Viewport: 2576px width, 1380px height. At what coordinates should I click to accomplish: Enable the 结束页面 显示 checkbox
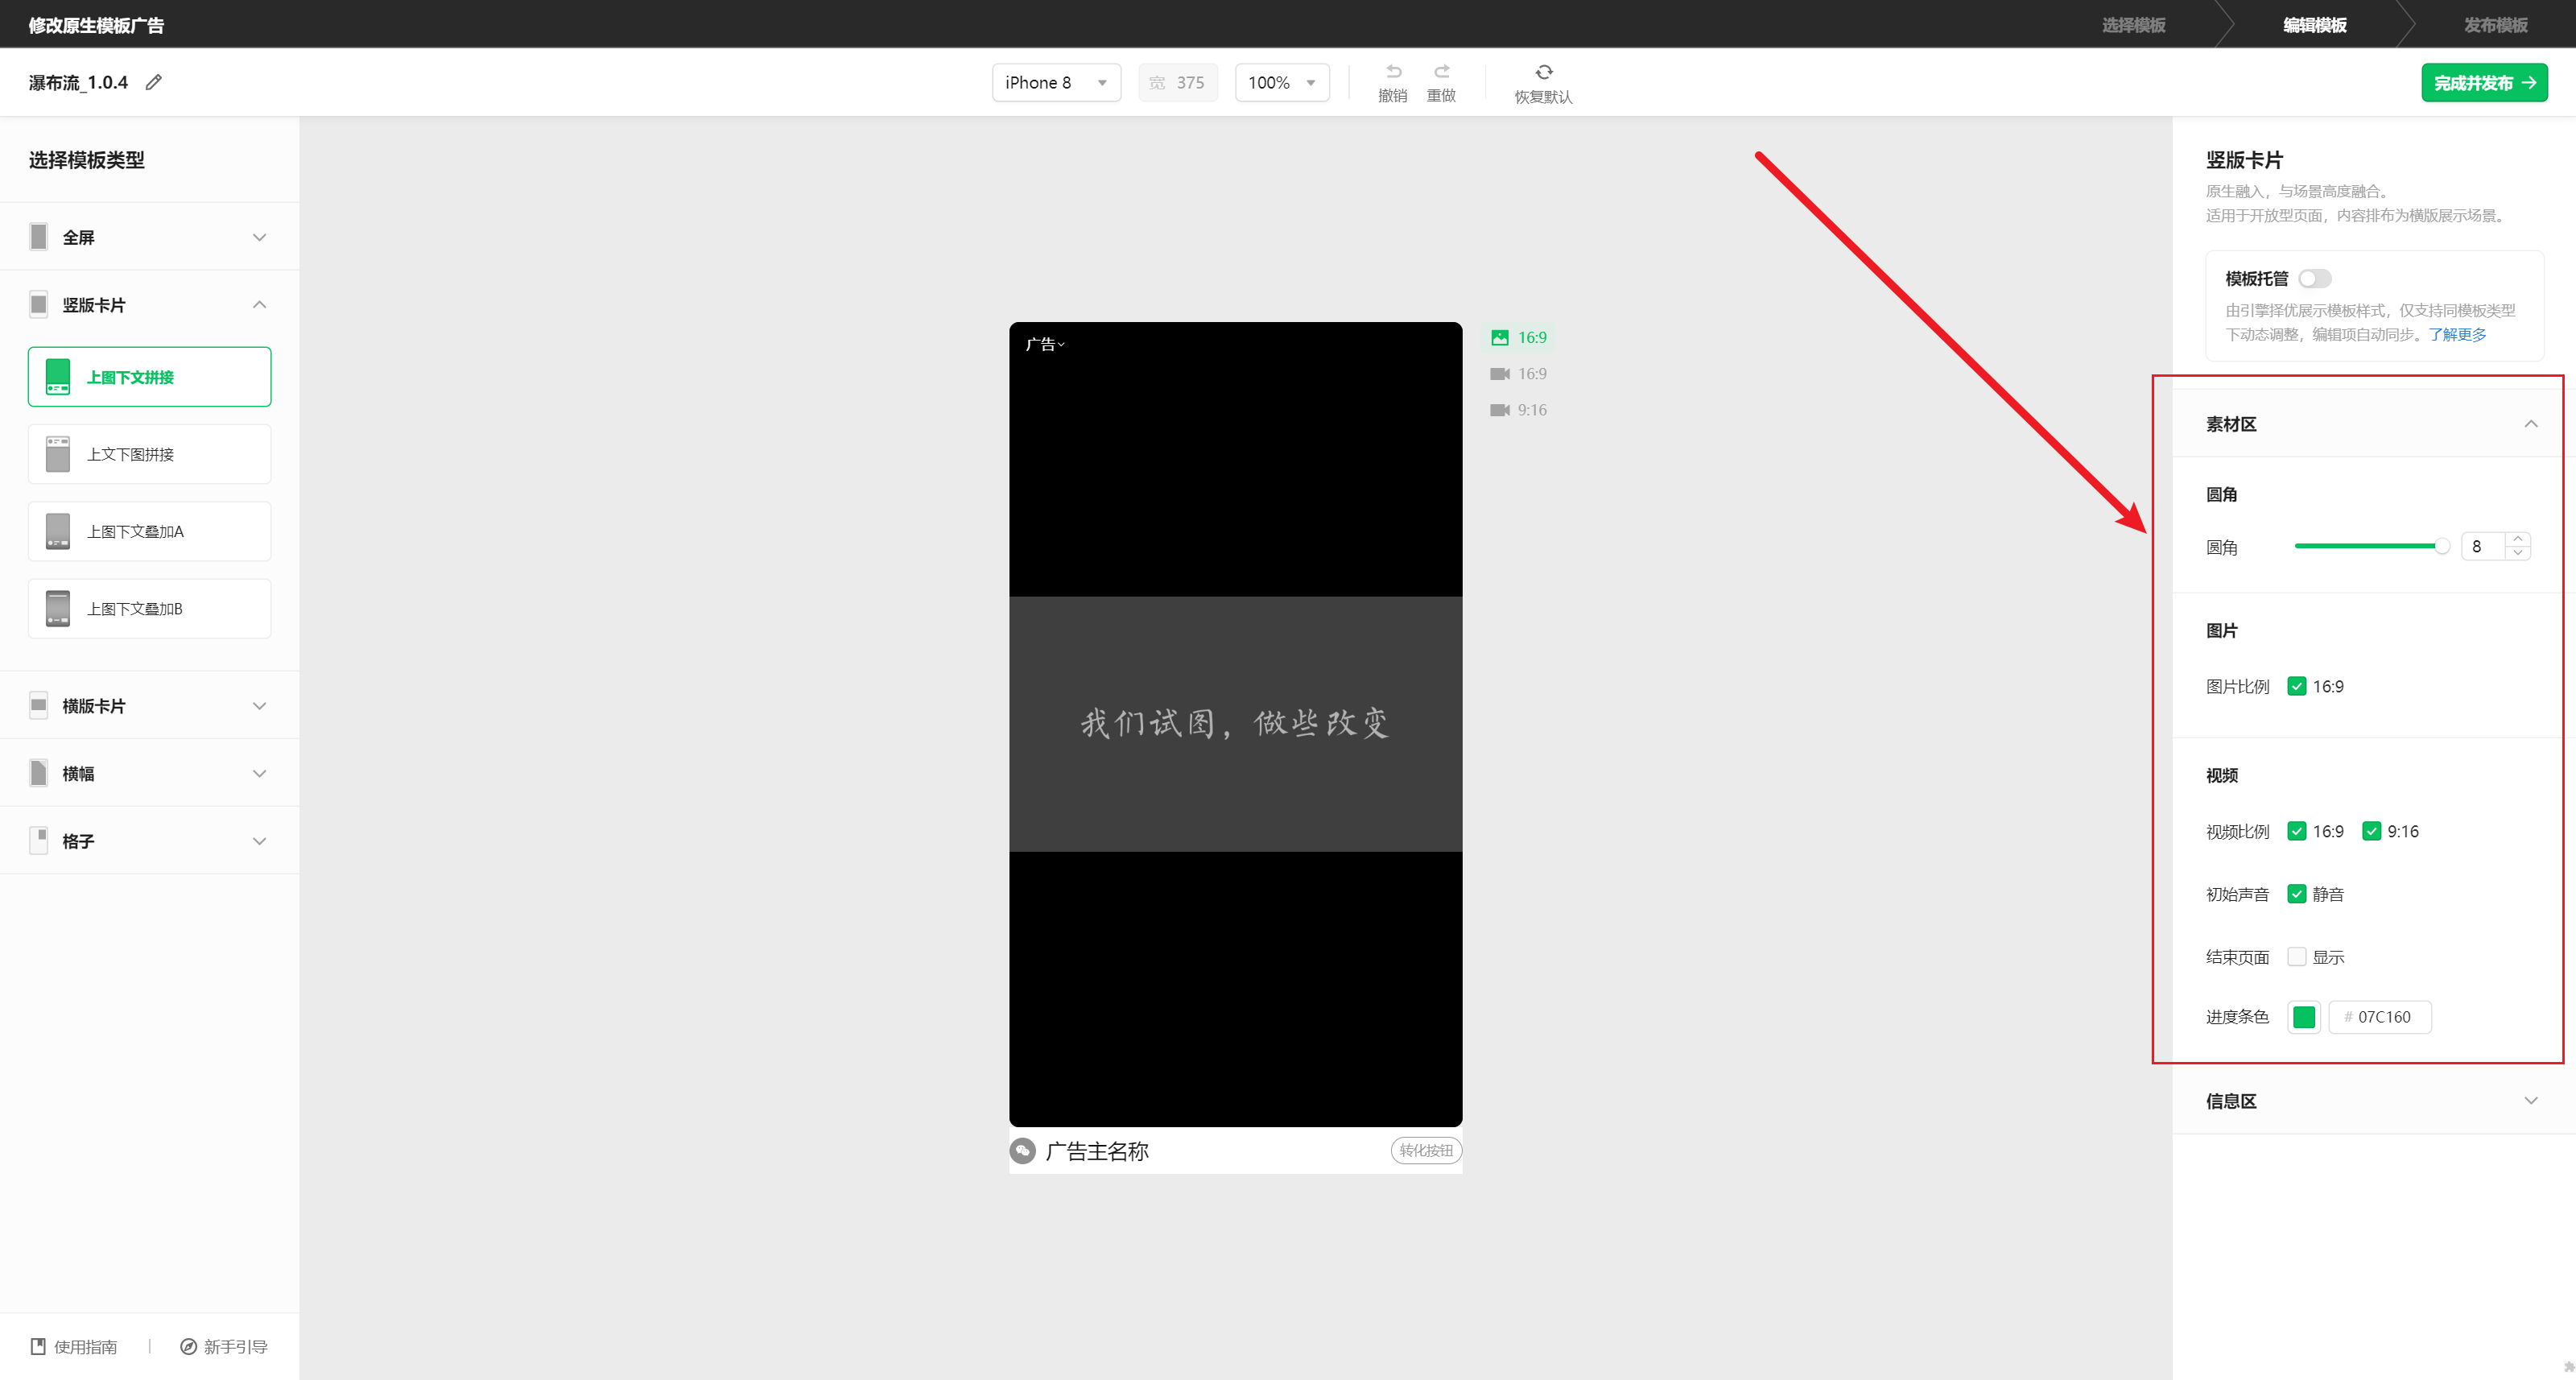(2297, 957)
